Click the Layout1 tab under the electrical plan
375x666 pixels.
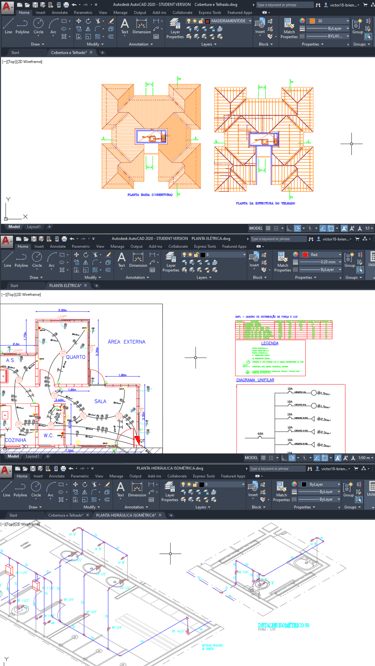tap(32, 456)
